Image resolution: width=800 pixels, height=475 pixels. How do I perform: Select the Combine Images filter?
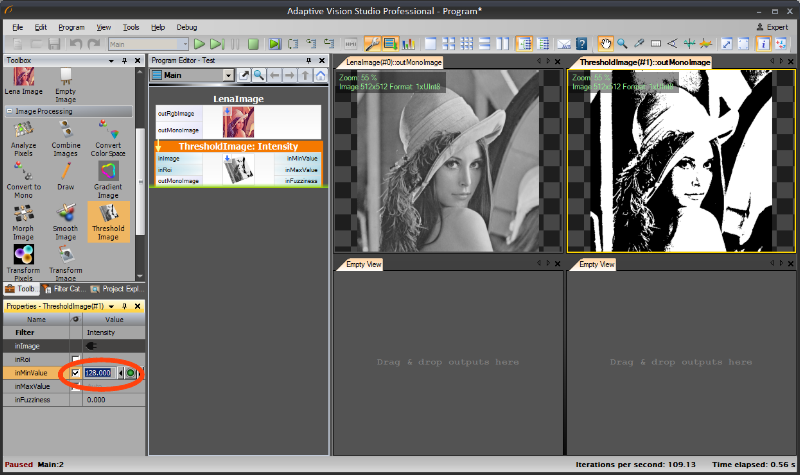66,135
